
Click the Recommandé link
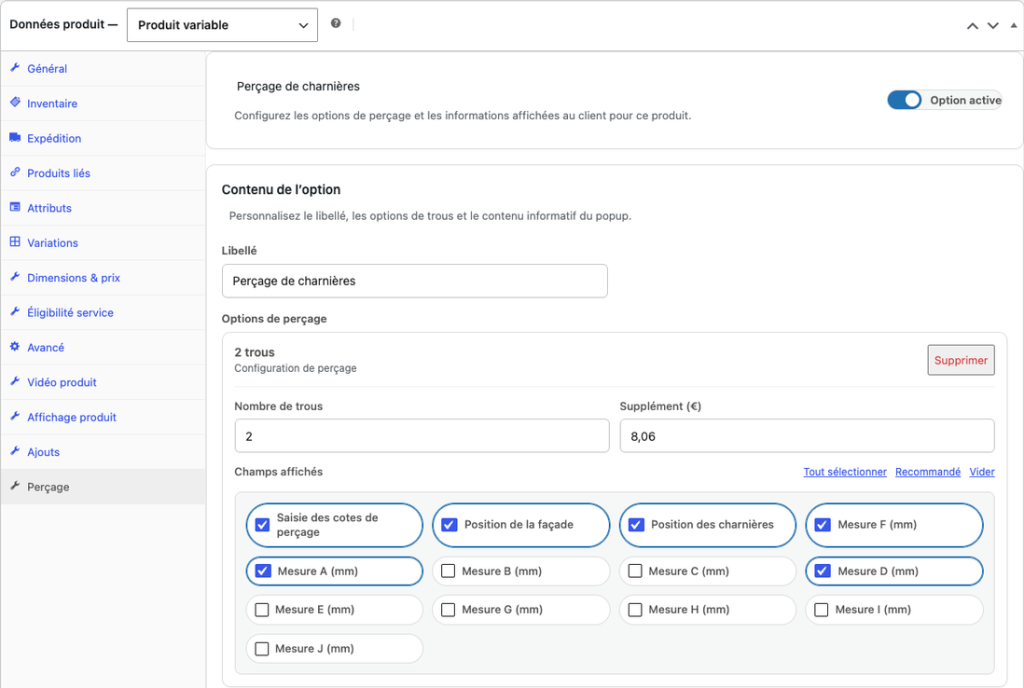coord(928,472)
